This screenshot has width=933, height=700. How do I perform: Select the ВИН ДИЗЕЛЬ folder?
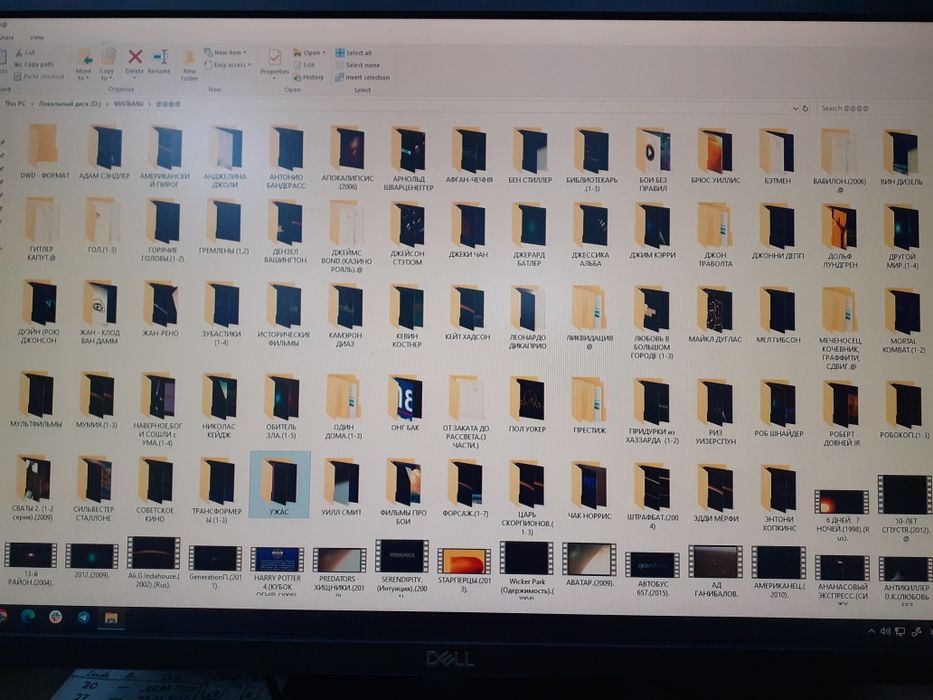pos(901,158)
